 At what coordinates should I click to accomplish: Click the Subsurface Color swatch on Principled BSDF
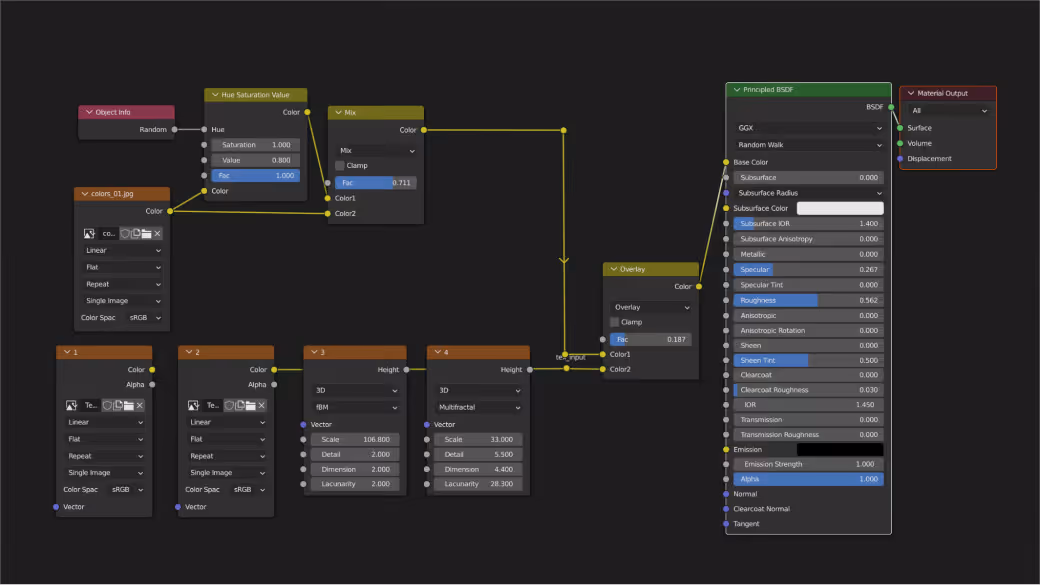point(840,208)
